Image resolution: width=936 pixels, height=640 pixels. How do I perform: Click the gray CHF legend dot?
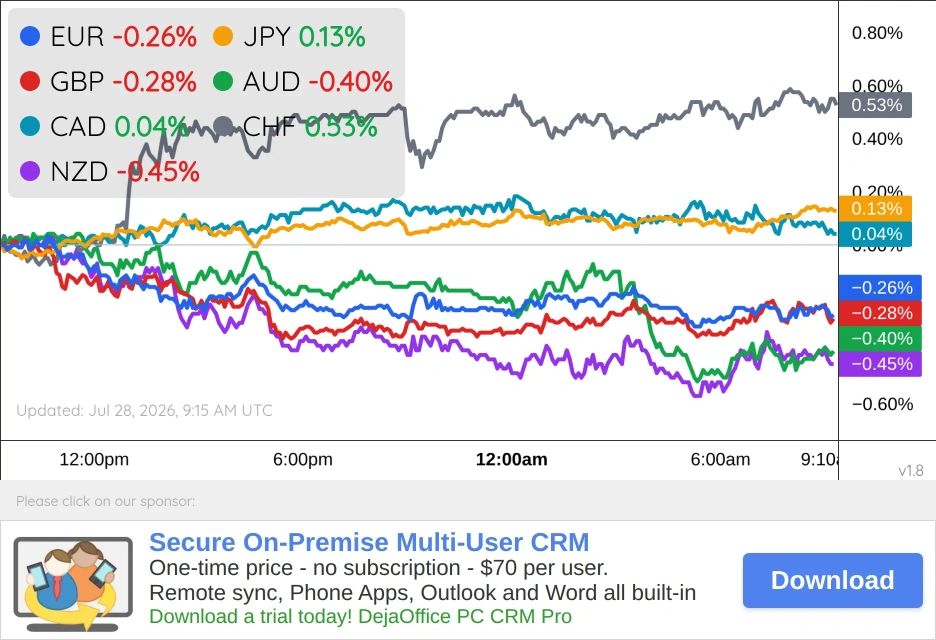click(223, 126)
